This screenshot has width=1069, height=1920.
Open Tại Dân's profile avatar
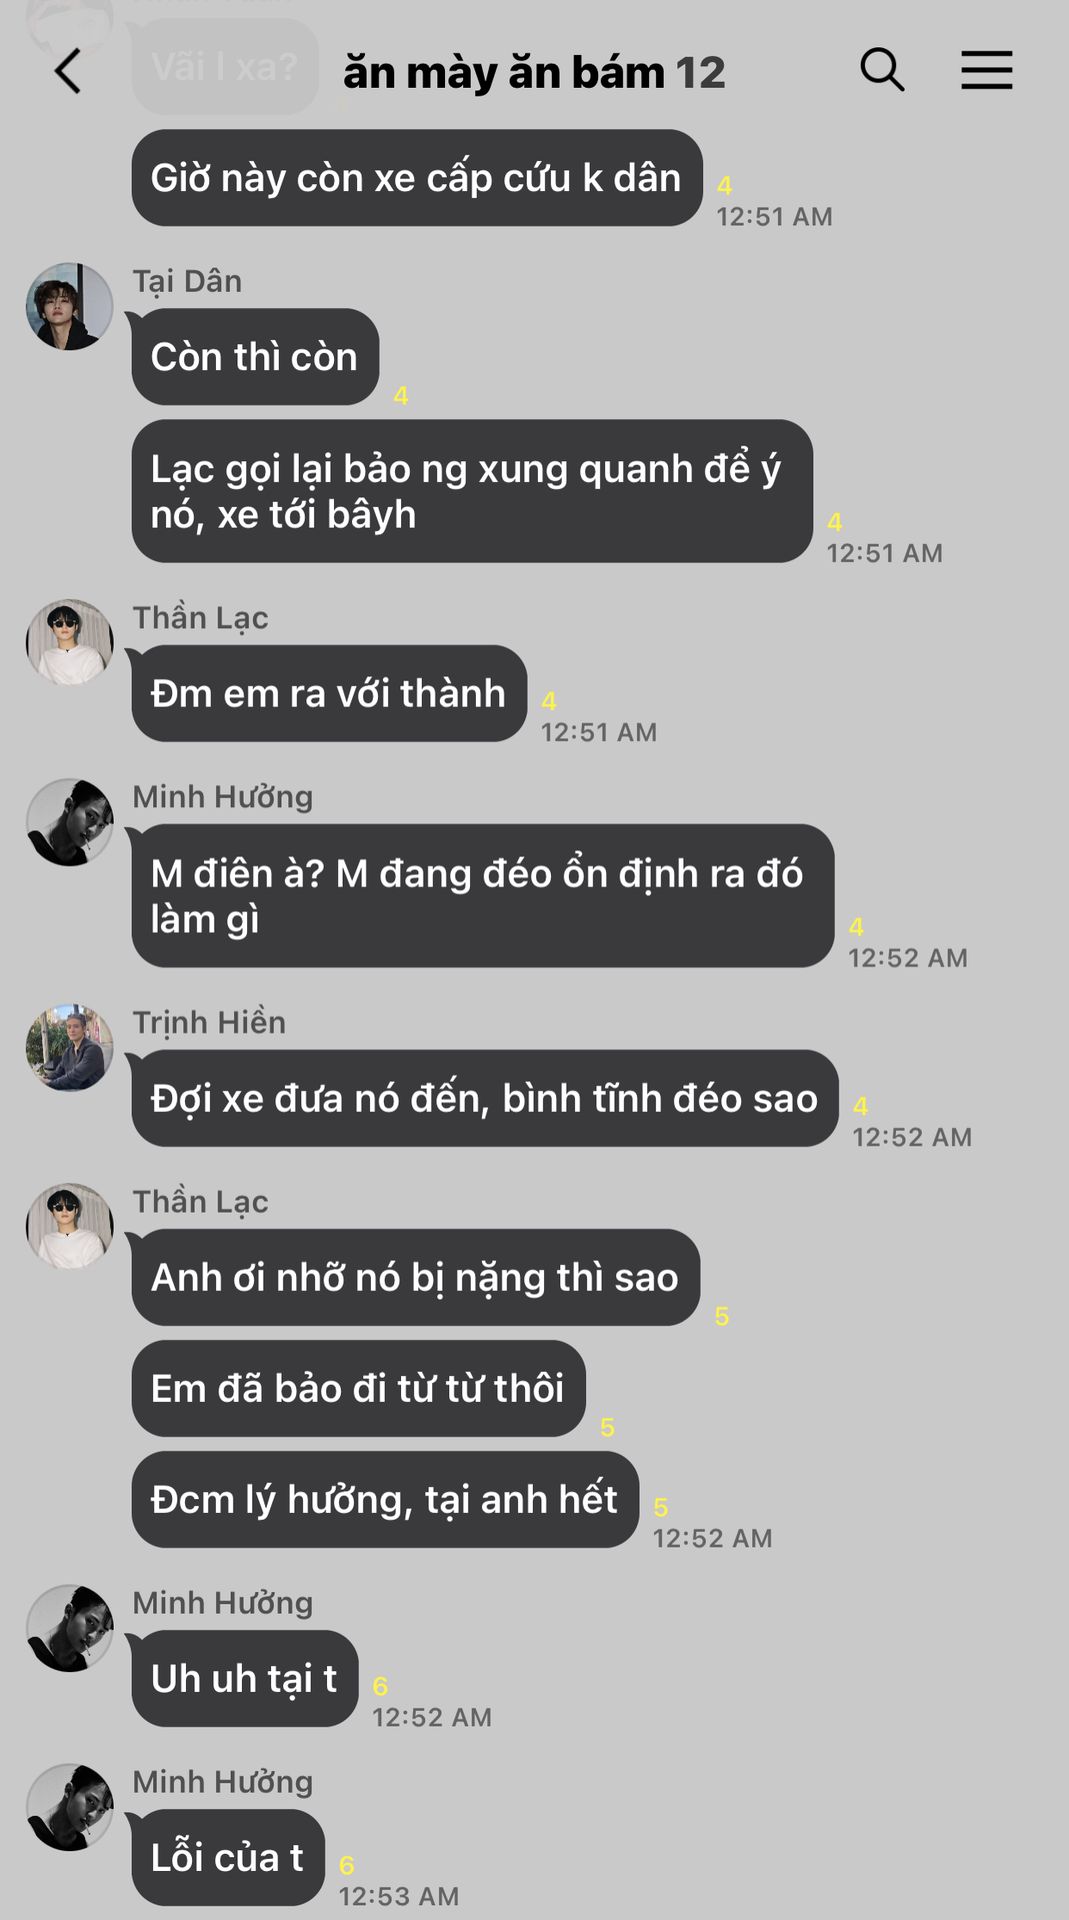69,306
